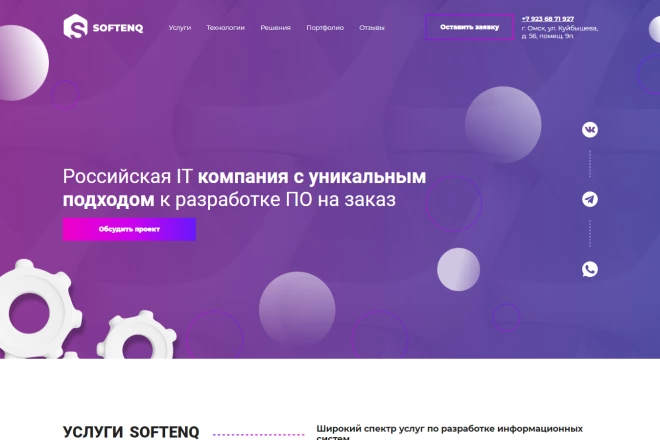Click the dotted line between VK and Telegram
Image resolution: width=660 pixels, height=440 pixels.
pyautogui.click(x=590, y=165)
